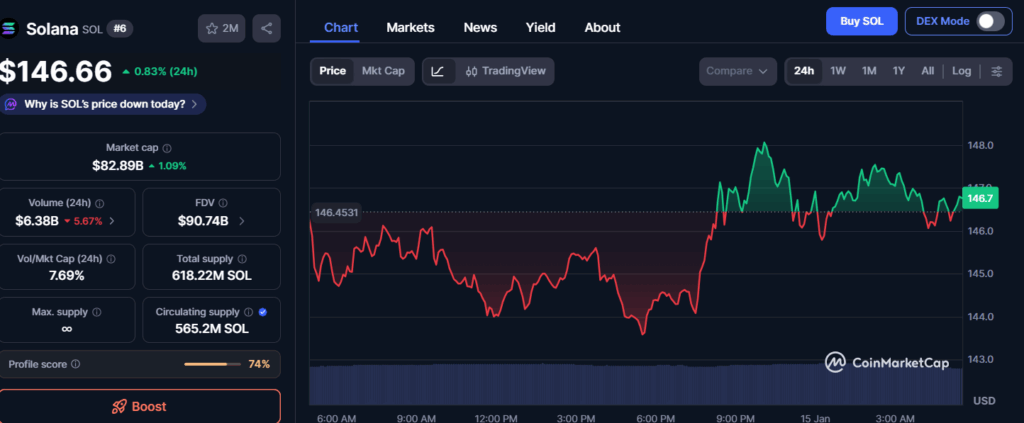
Task: Click the Solana logo icon
Action: click(10, 29)
